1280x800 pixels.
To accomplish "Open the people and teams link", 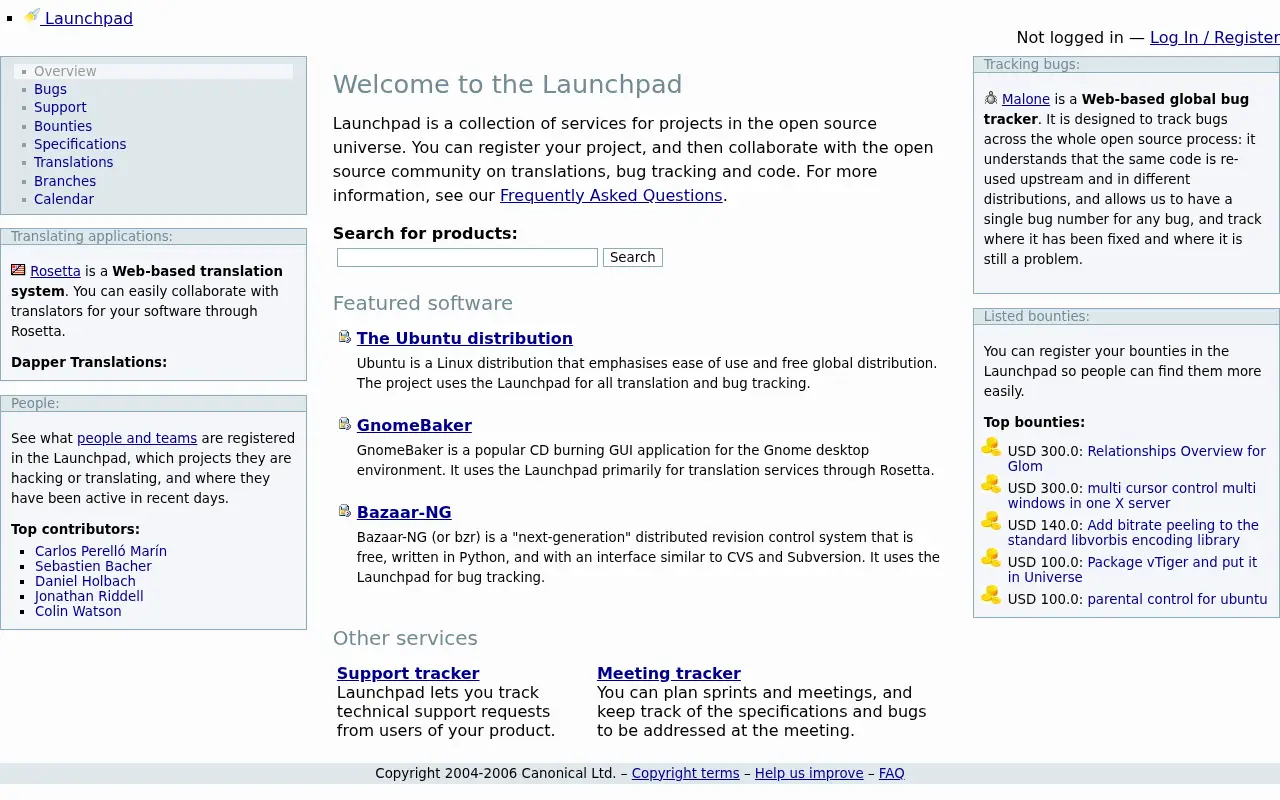I will [x=137, y=438].
